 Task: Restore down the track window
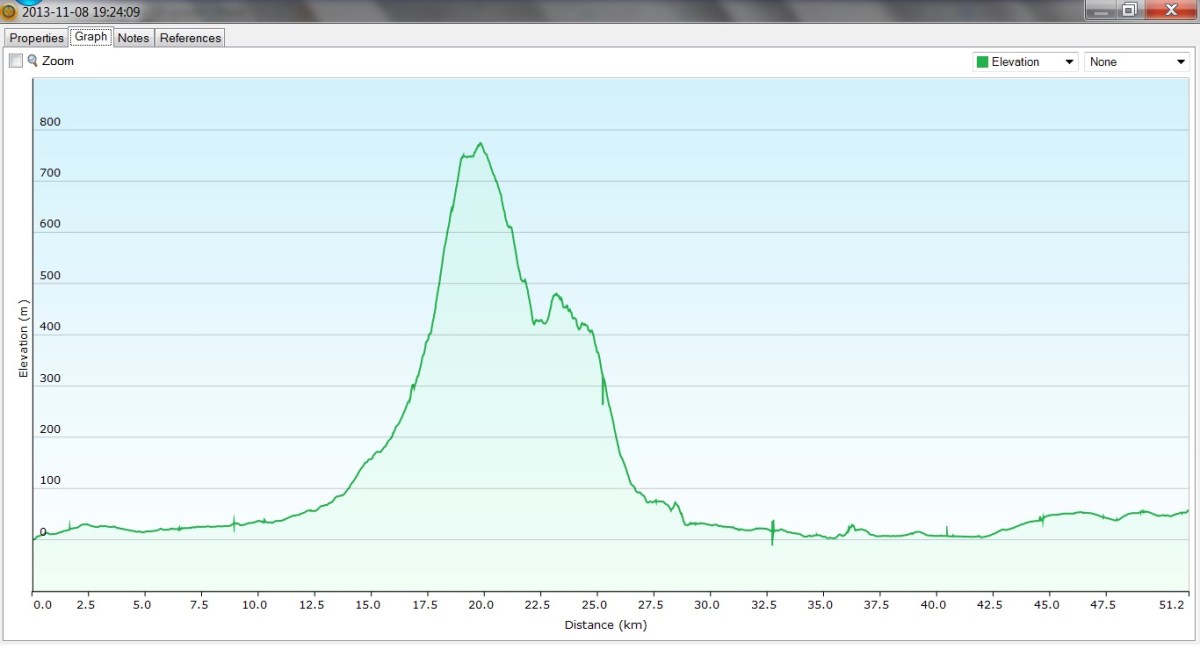(x=1129, y=10)
